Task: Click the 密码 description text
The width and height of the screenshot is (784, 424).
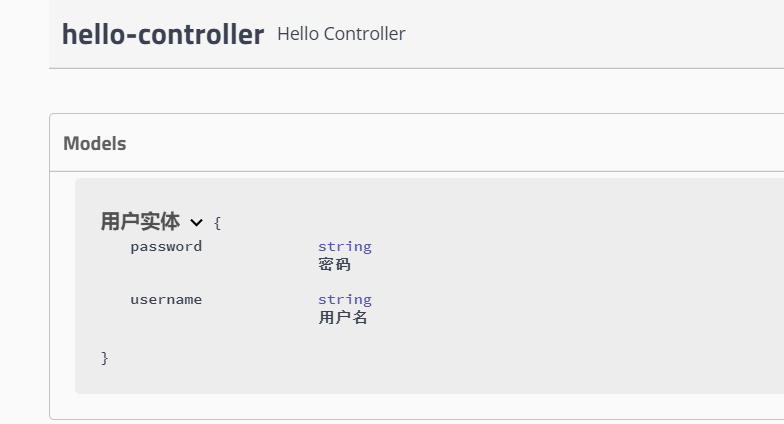Action: coord(335,265)
